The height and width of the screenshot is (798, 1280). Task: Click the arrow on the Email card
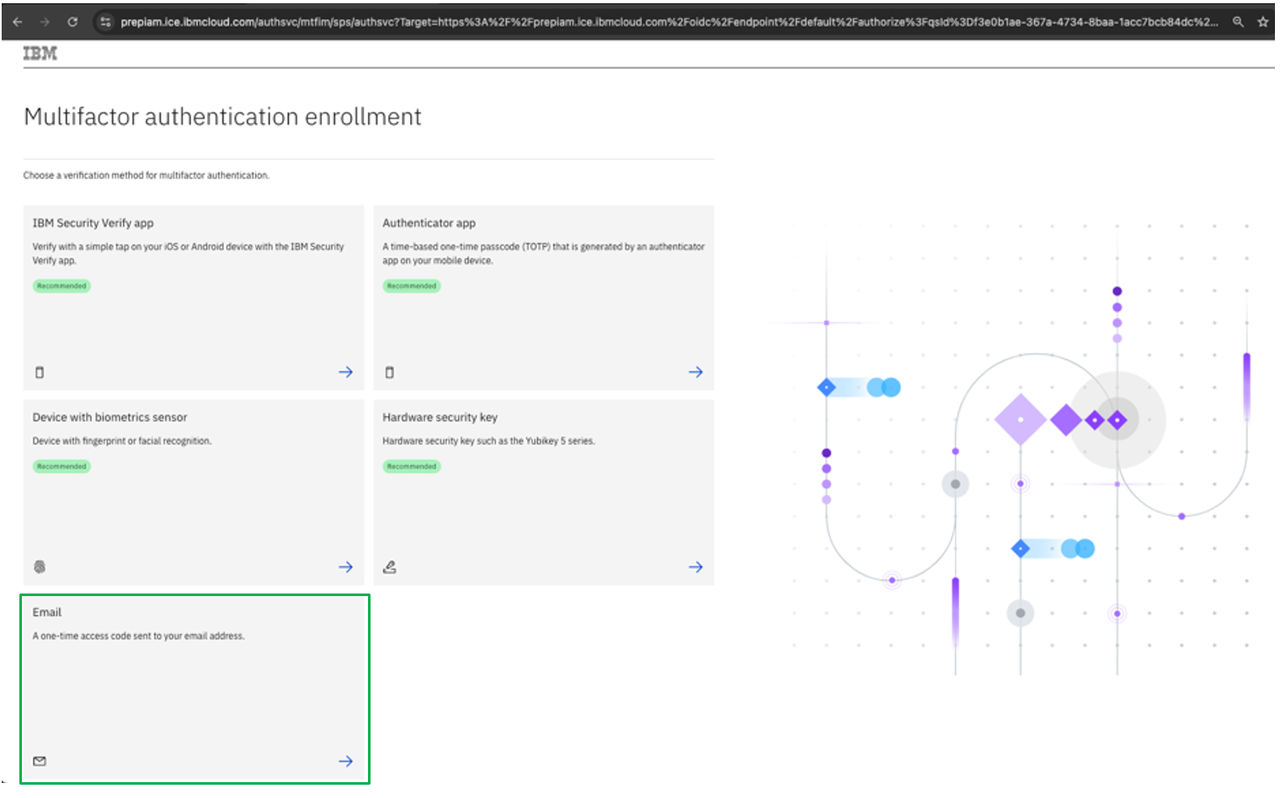(345, 761)
